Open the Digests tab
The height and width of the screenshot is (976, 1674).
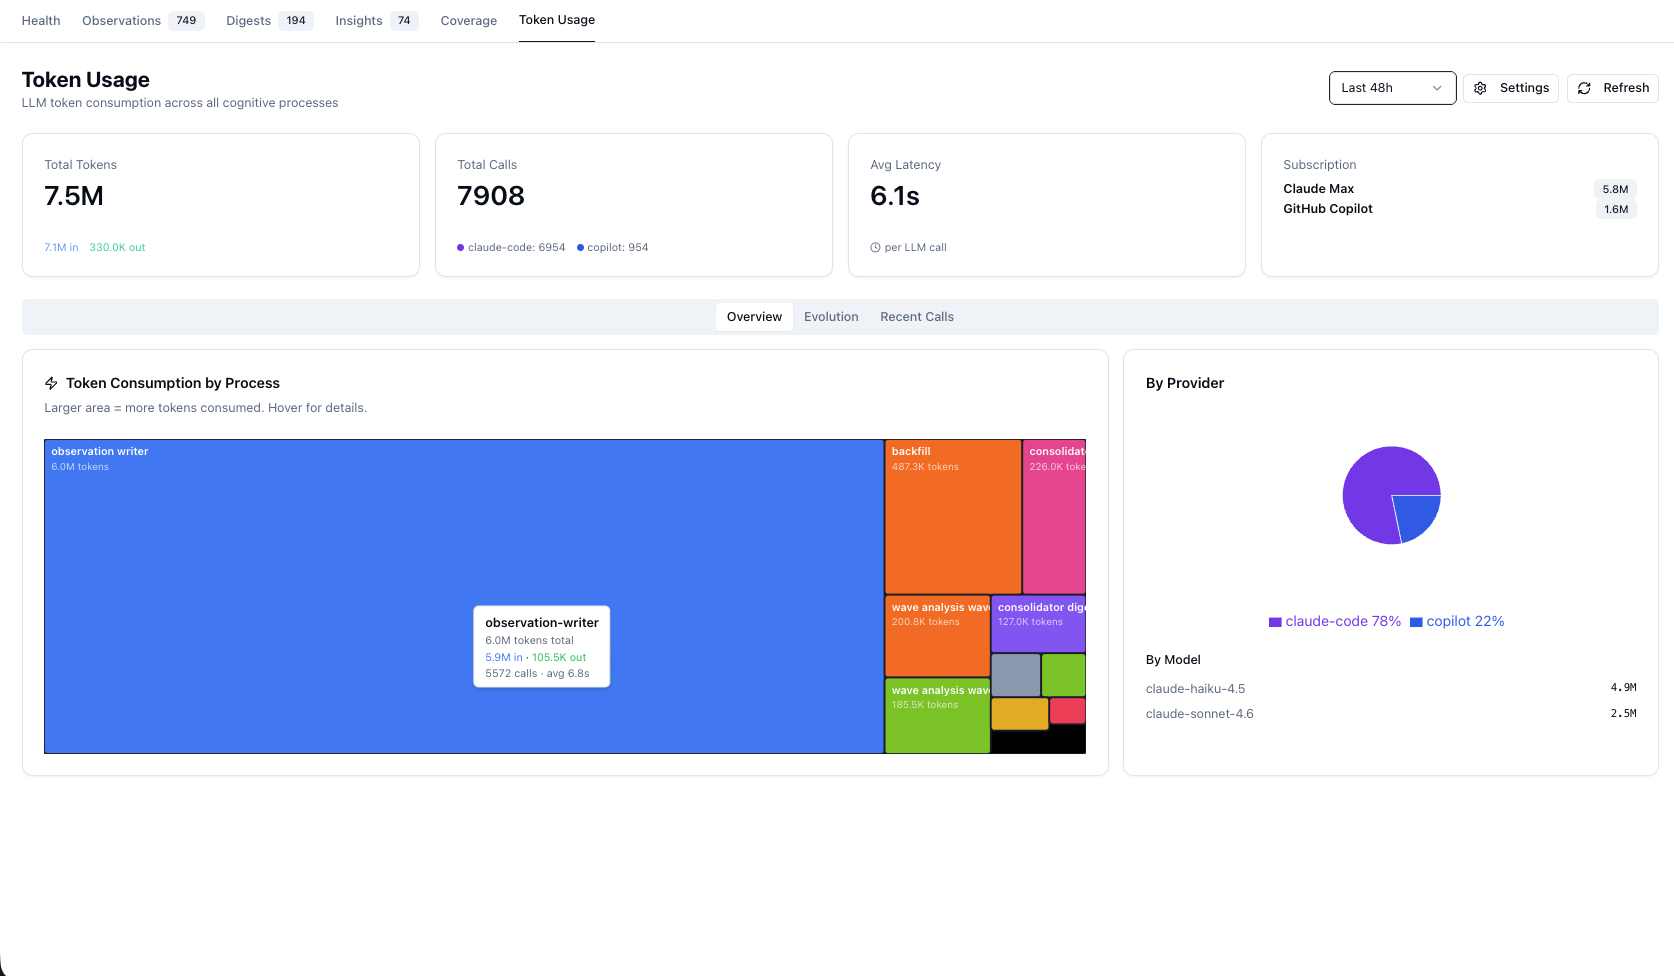269,20
